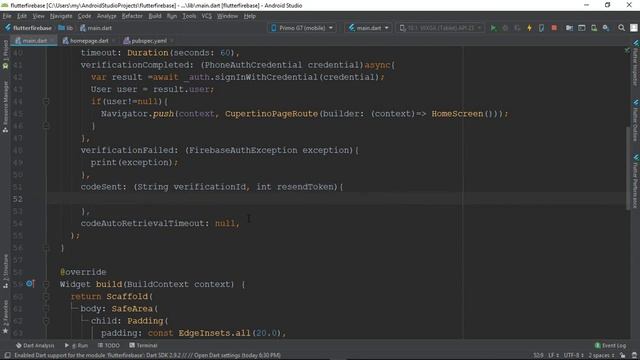Close the homepage.dart tab
640x360 pixels.
(x=113, y=41)
